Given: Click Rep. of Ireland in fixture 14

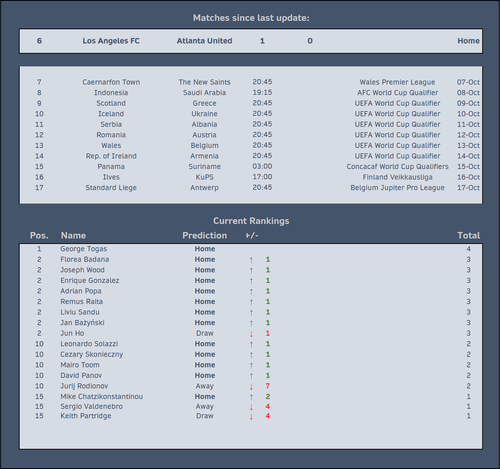Looking at the screenshot, I should (x=111, y=156).
